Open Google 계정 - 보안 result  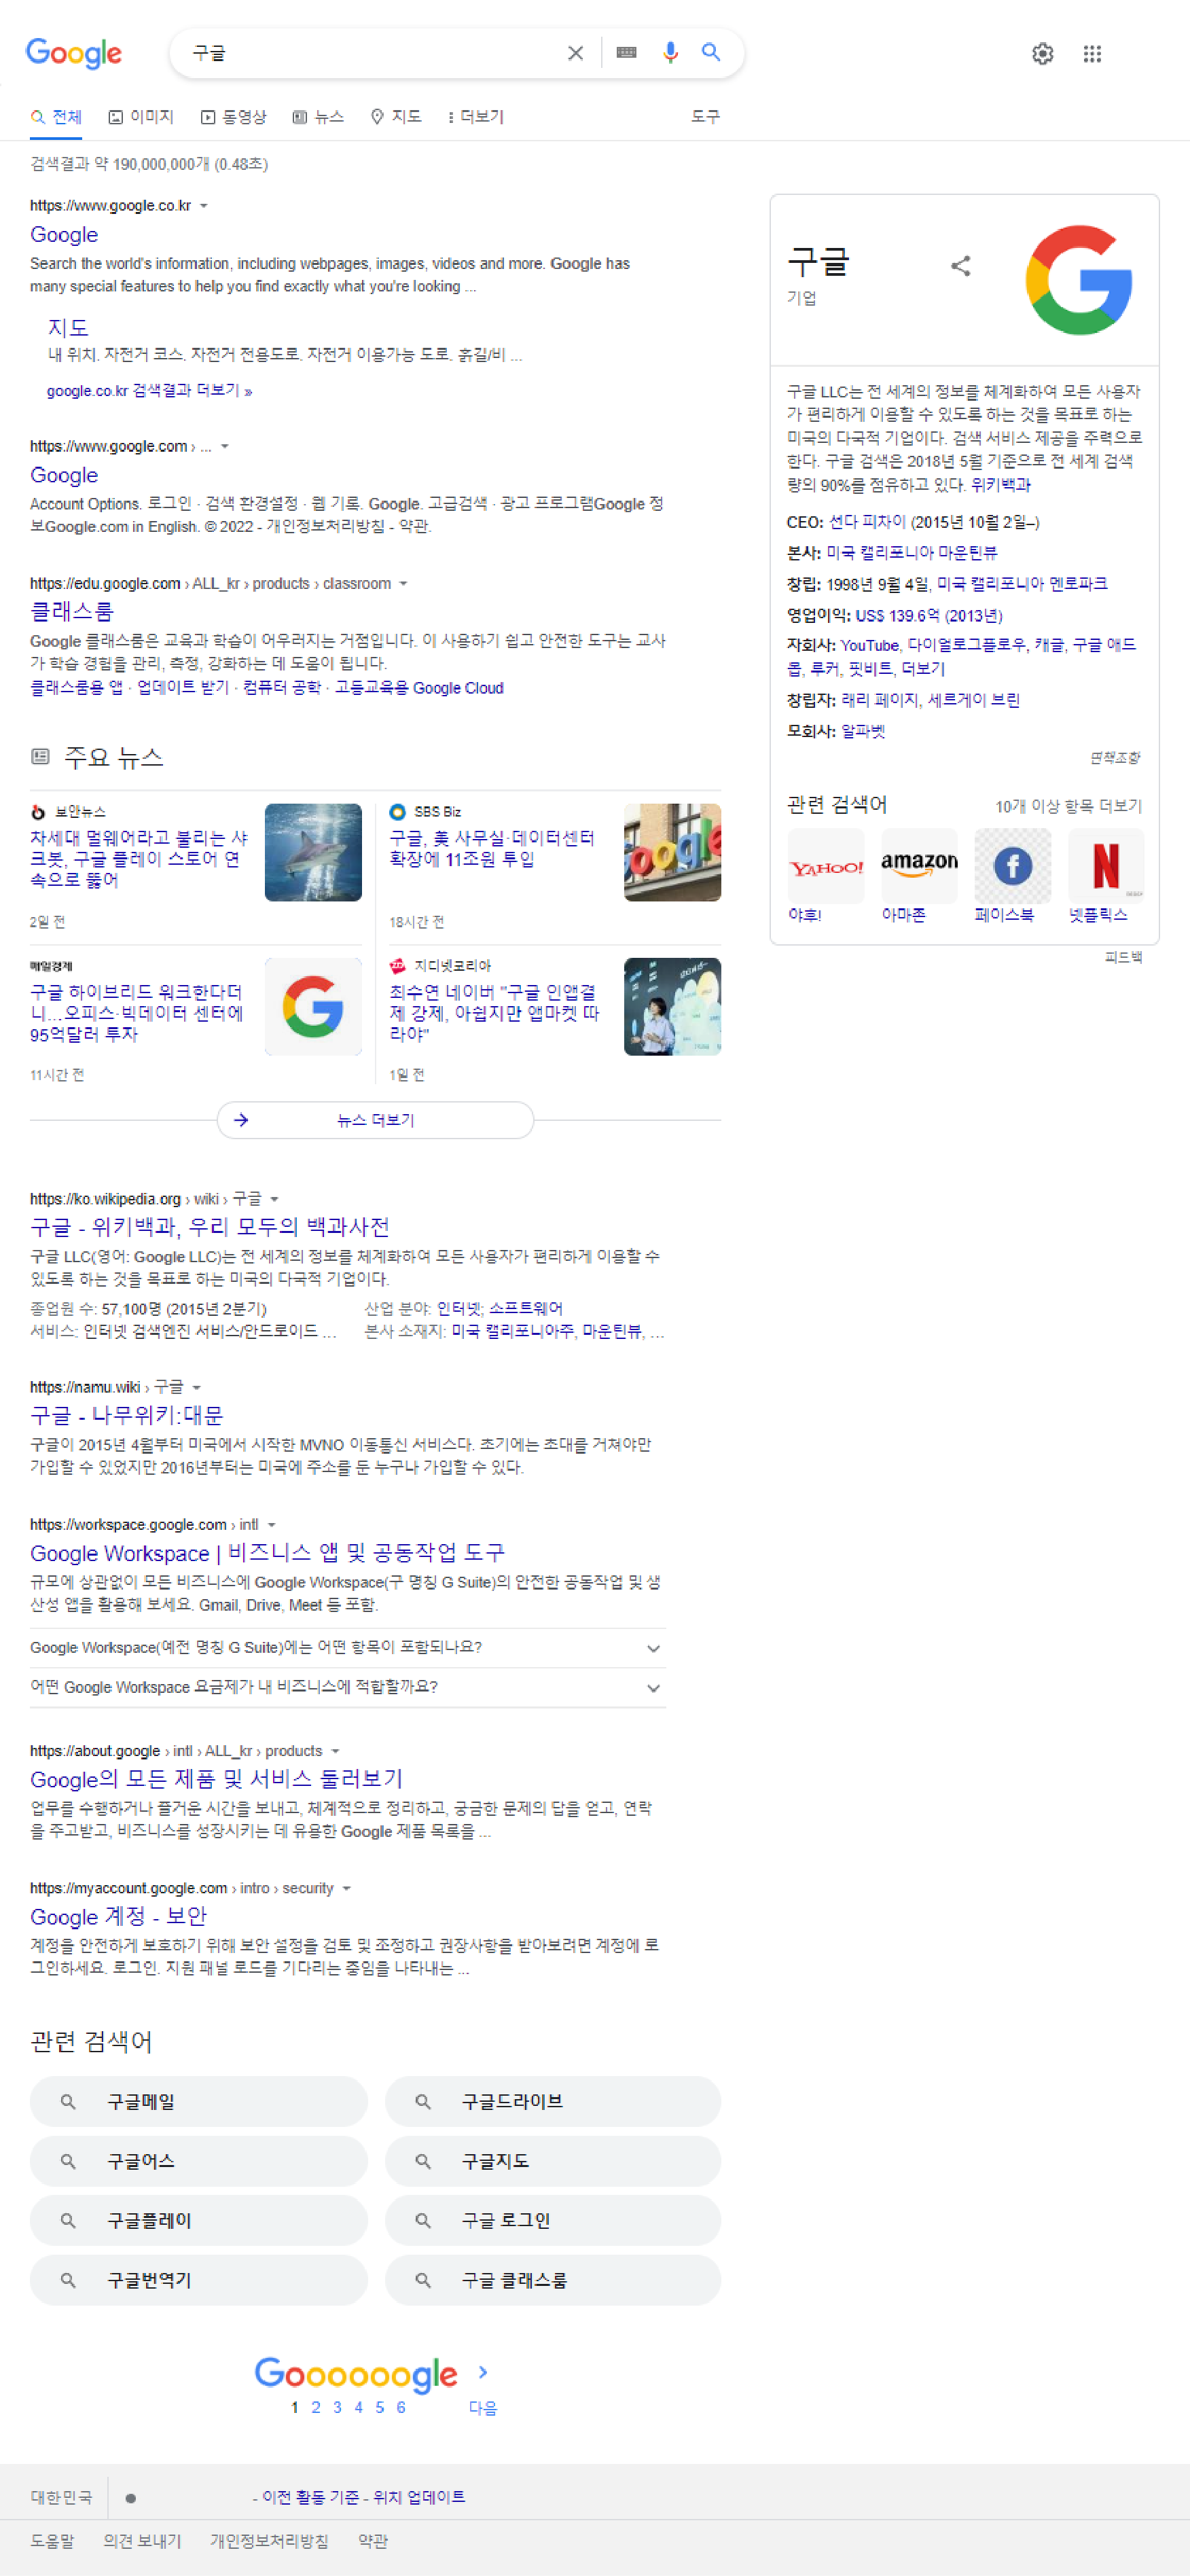[118, 1917]
